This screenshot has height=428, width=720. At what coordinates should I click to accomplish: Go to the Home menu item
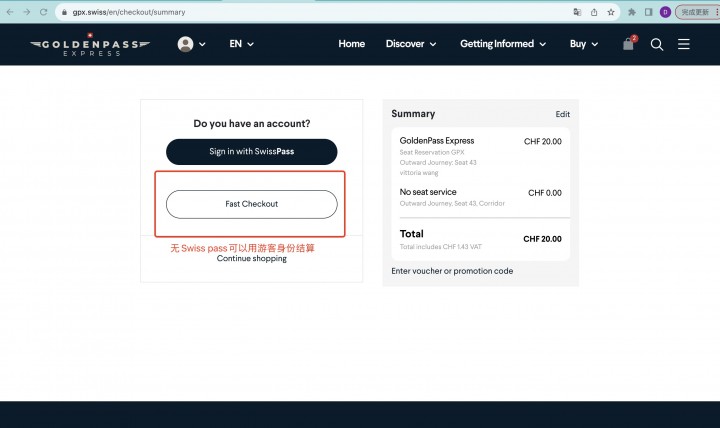[352, 44]
